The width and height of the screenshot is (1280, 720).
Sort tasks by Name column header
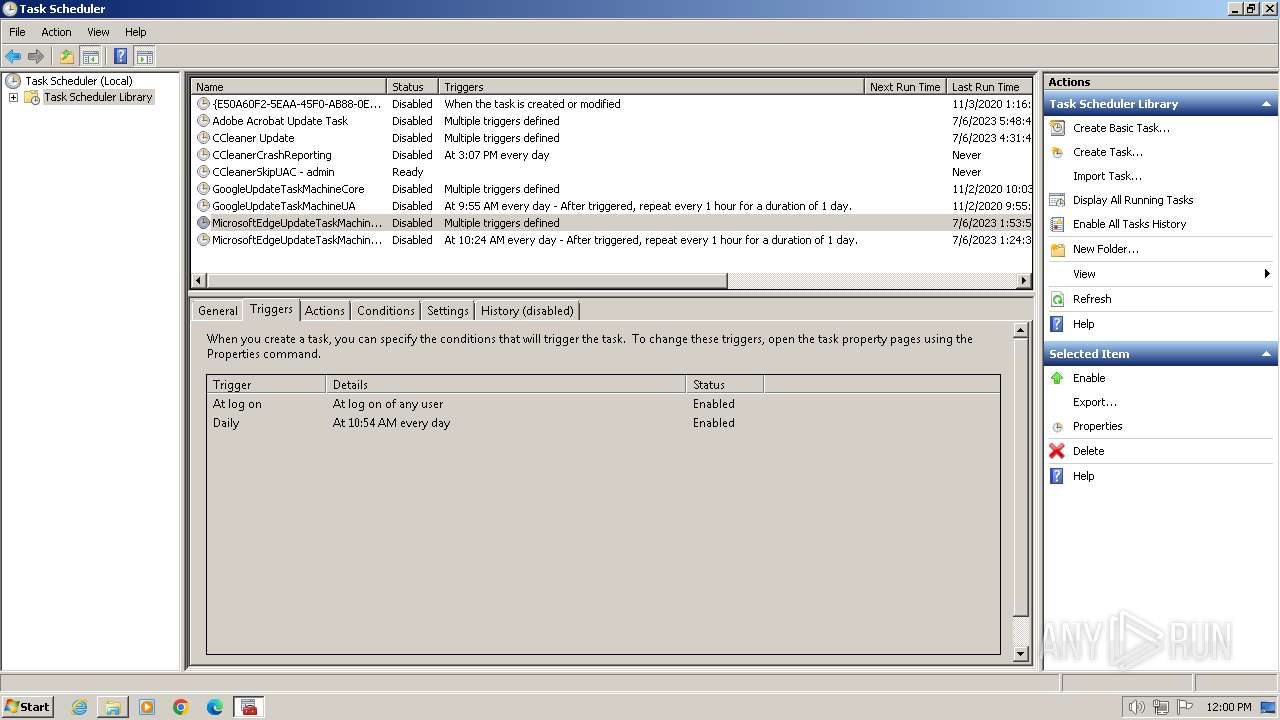tap(288, 87)
